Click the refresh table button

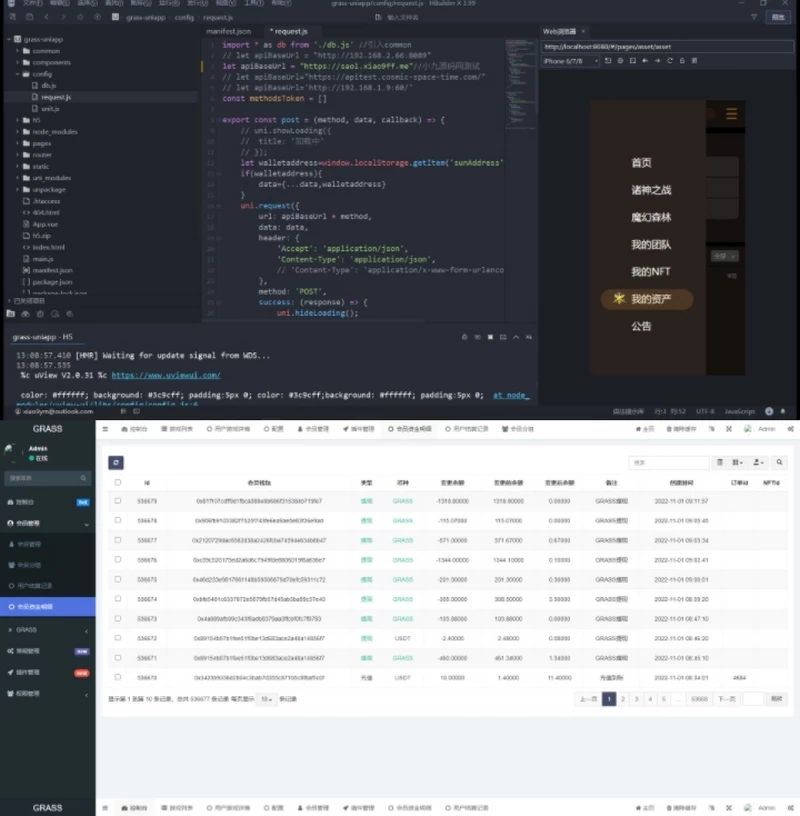click(116, 462)
